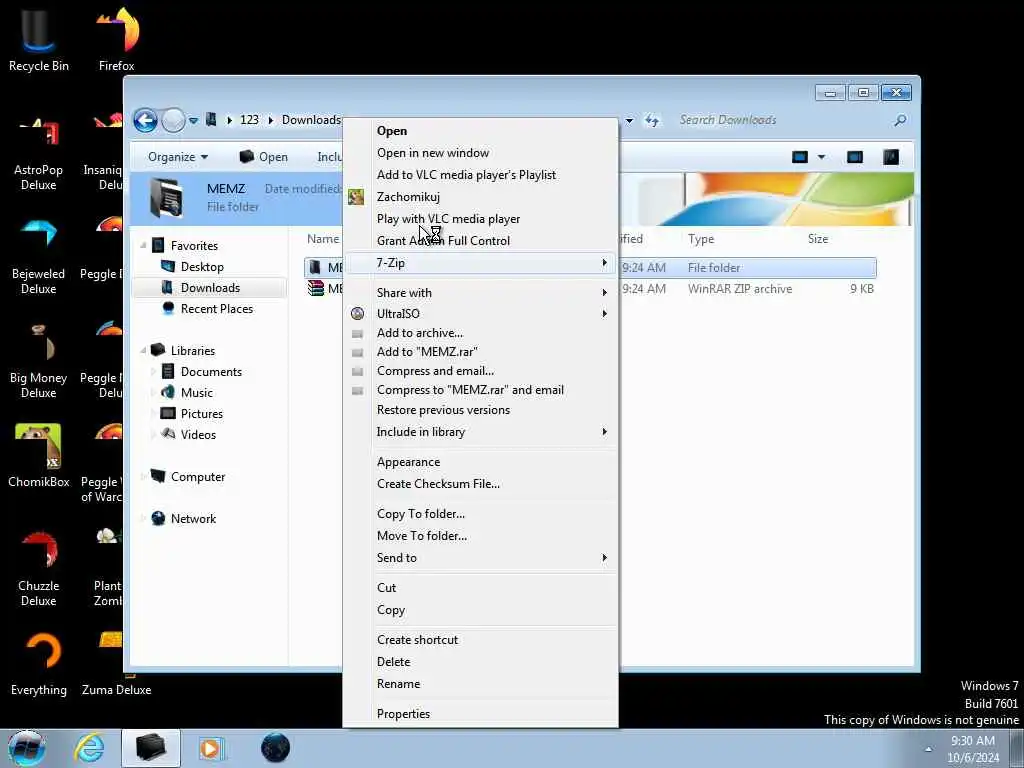The height and width of the screenshot is (768, 1024).
Task: Show hidden tray icons arrow
Action: tap(928, 749)
